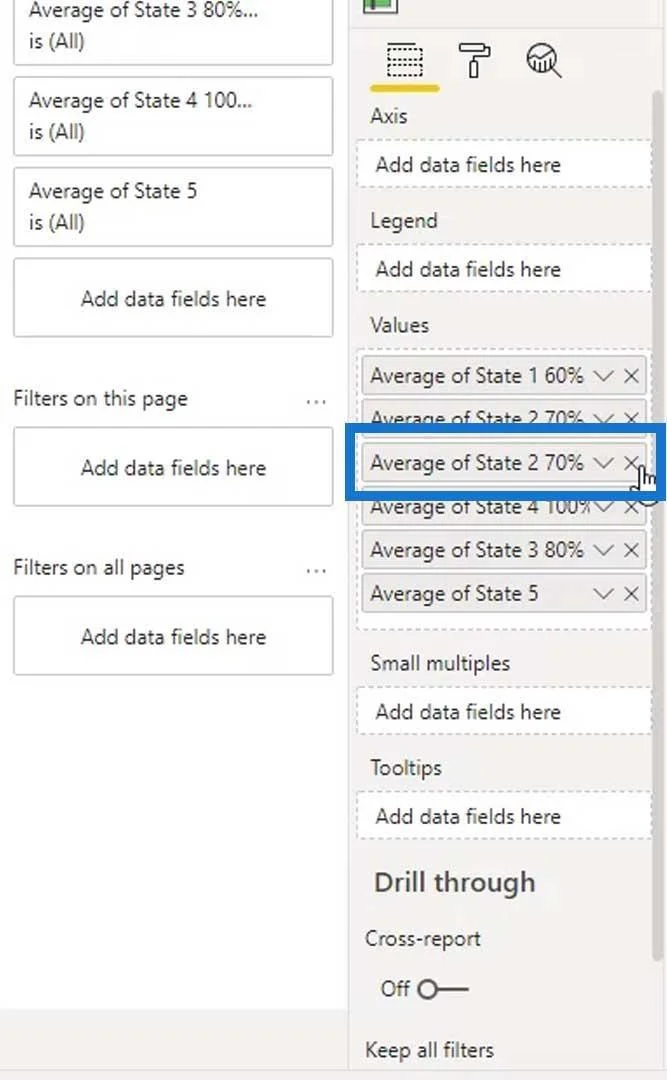The height and width of the screenshot is (1080, 667).
Task: Open more options for Filters on all pages
Action: 316,570
